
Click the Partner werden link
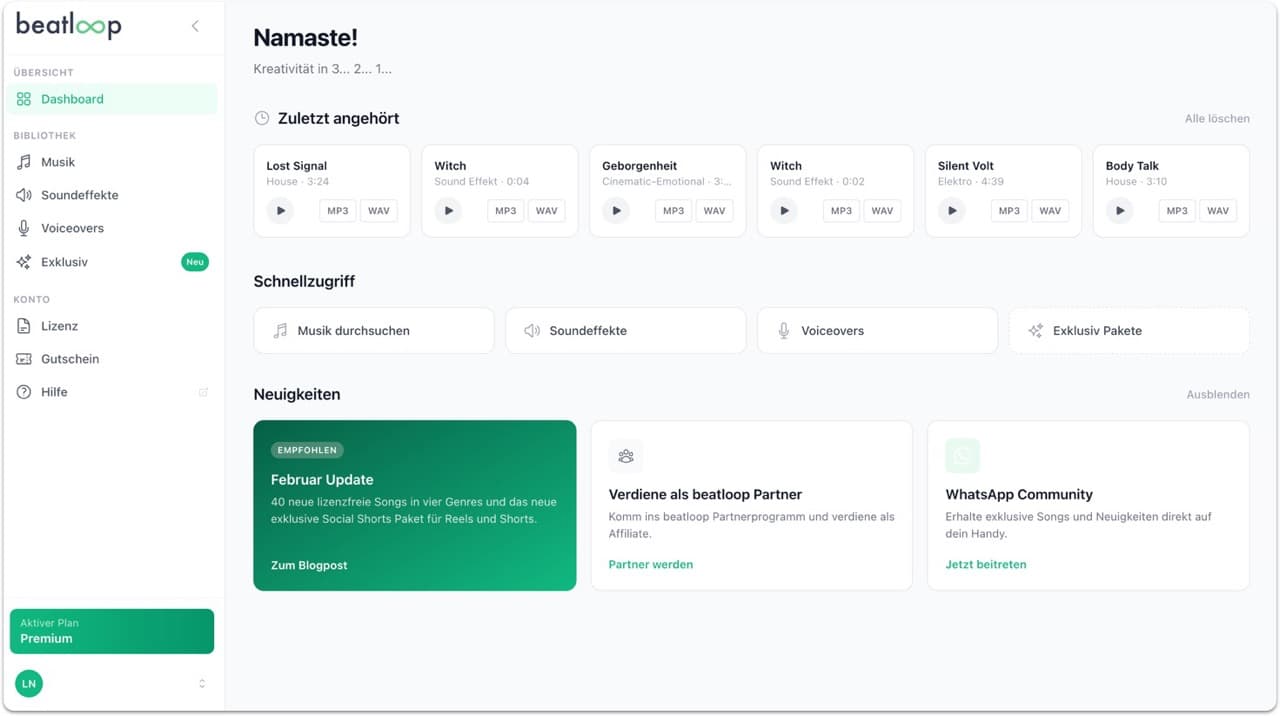pyautogui.click(x=651, y=564)
